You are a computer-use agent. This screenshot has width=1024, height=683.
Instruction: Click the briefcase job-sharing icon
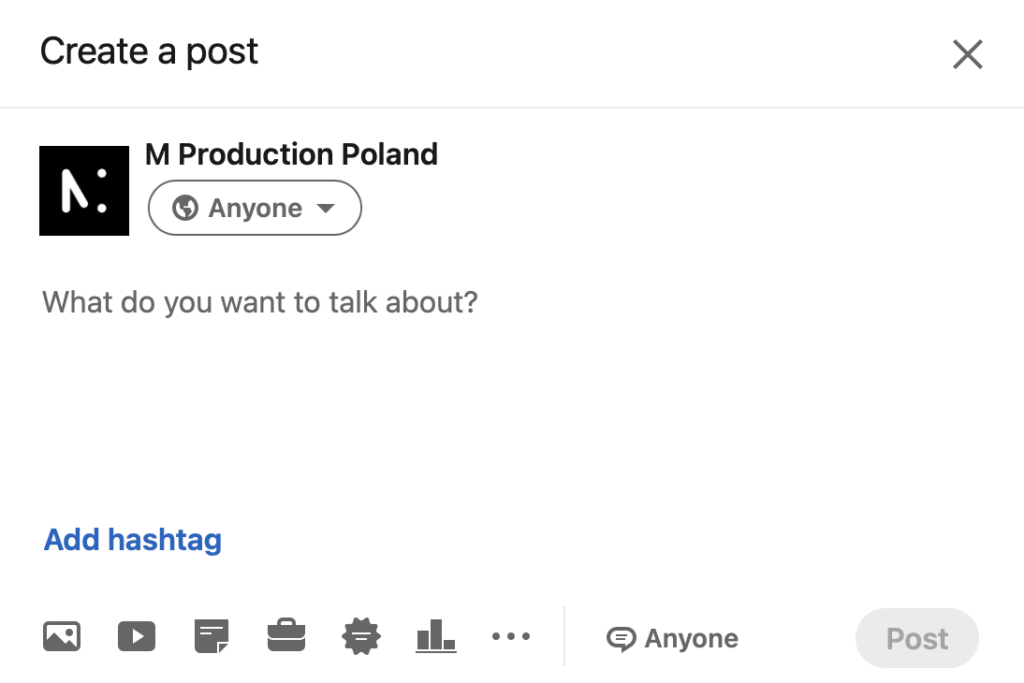286,636
